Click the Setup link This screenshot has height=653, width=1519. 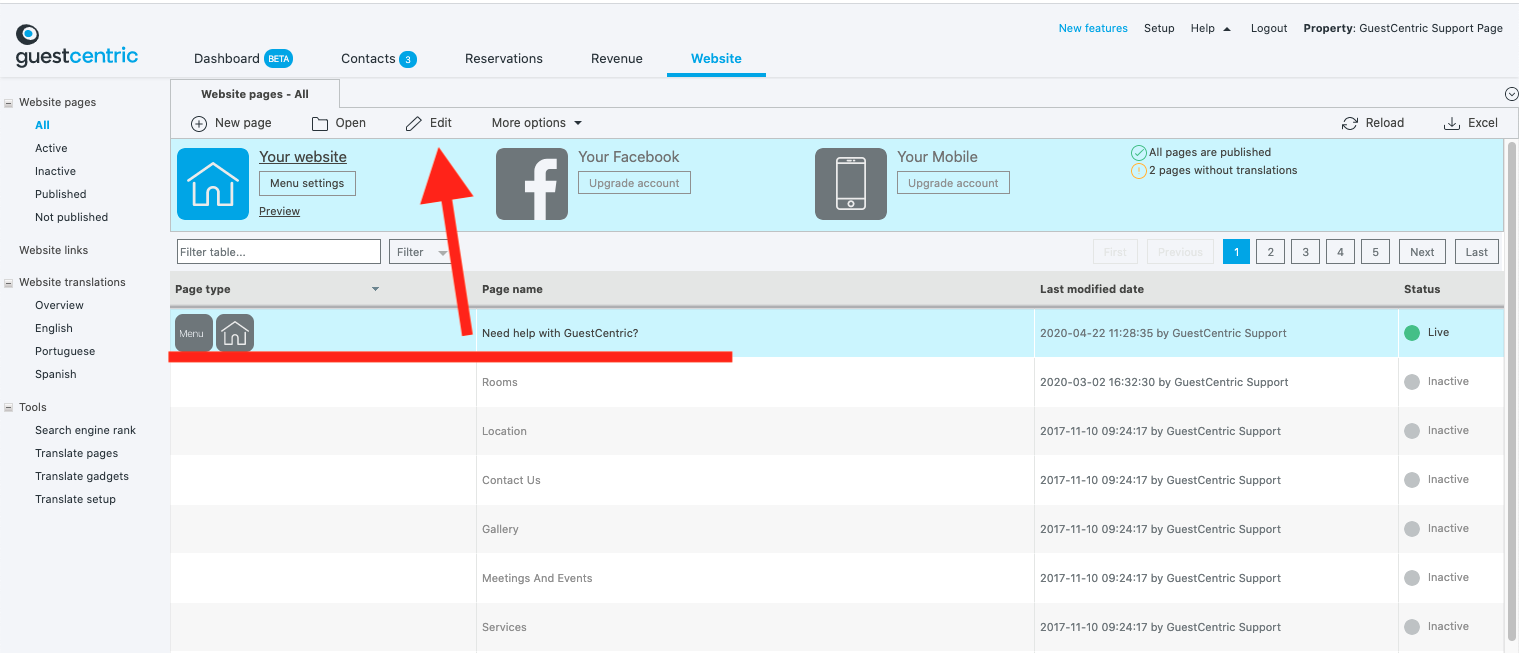[1159, 28]
